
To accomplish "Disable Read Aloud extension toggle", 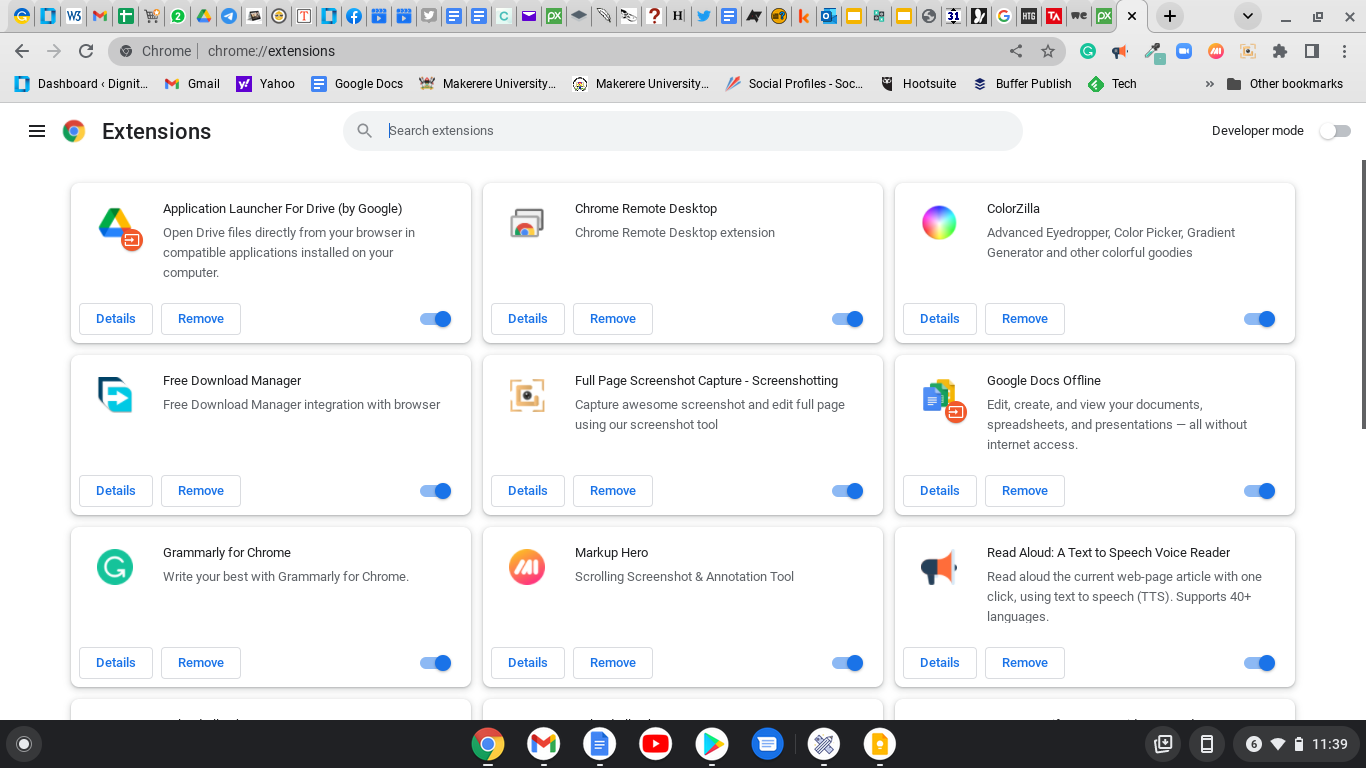I will tap(1260, 663).
